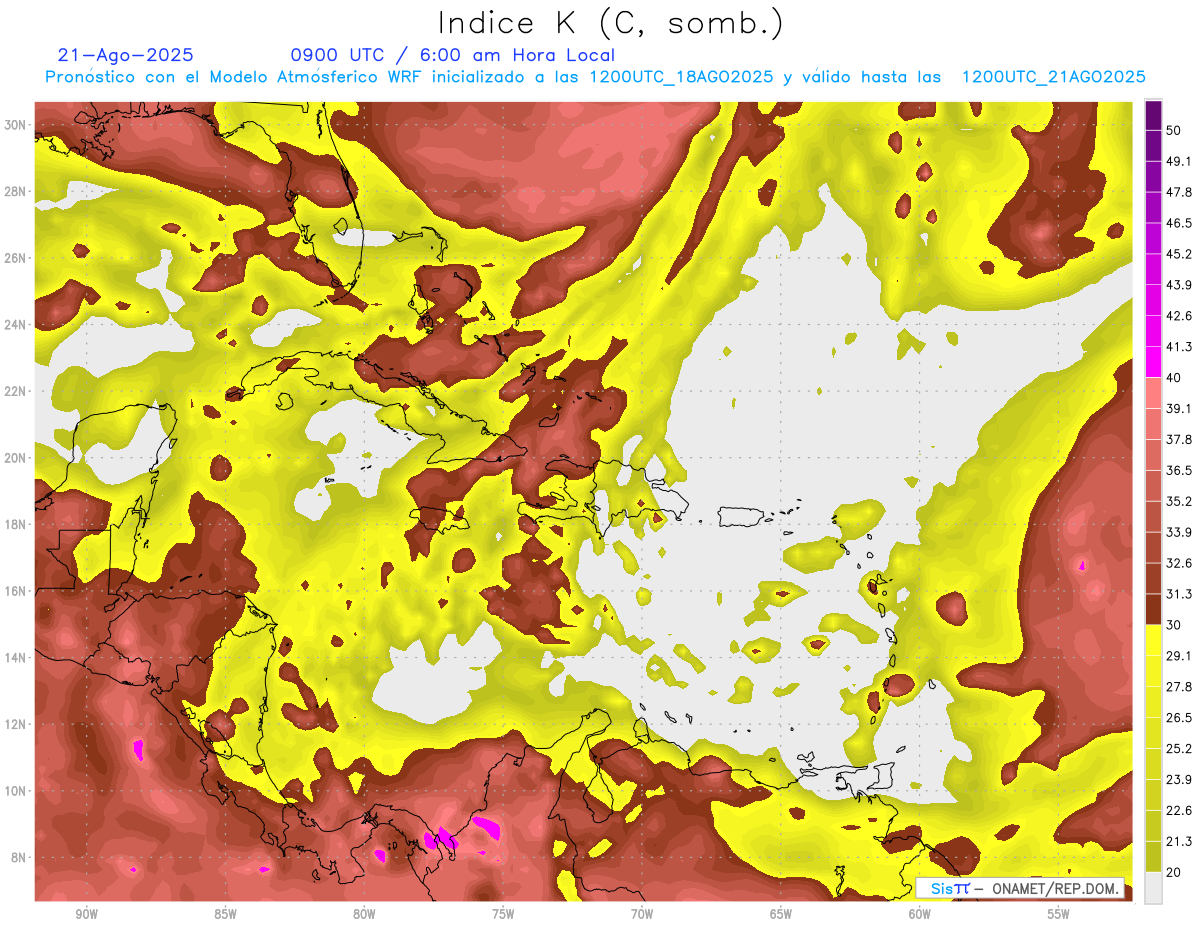Click the colorbar value '37.8'
1200x927 pixels.
[x=1178, y=439]
